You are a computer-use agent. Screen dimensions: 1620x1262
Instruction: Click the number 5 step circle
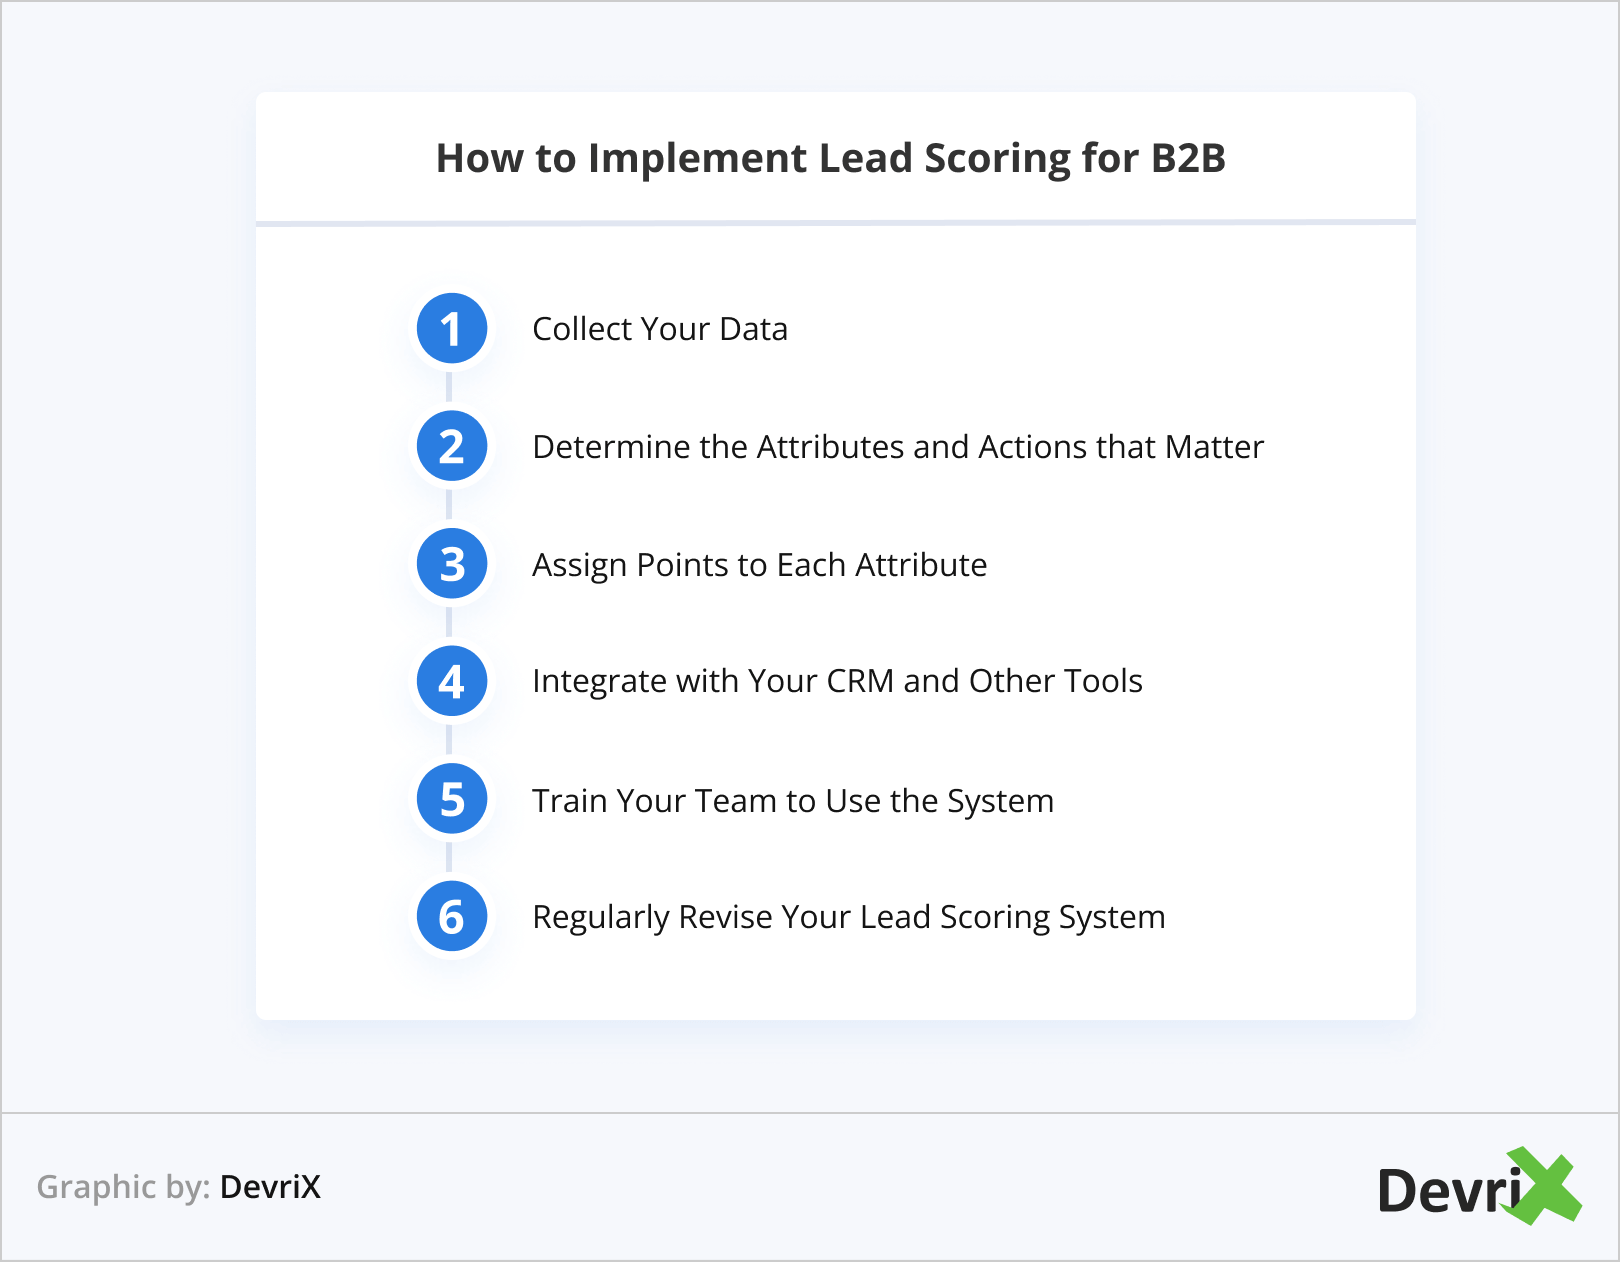(x=452, y=799)
